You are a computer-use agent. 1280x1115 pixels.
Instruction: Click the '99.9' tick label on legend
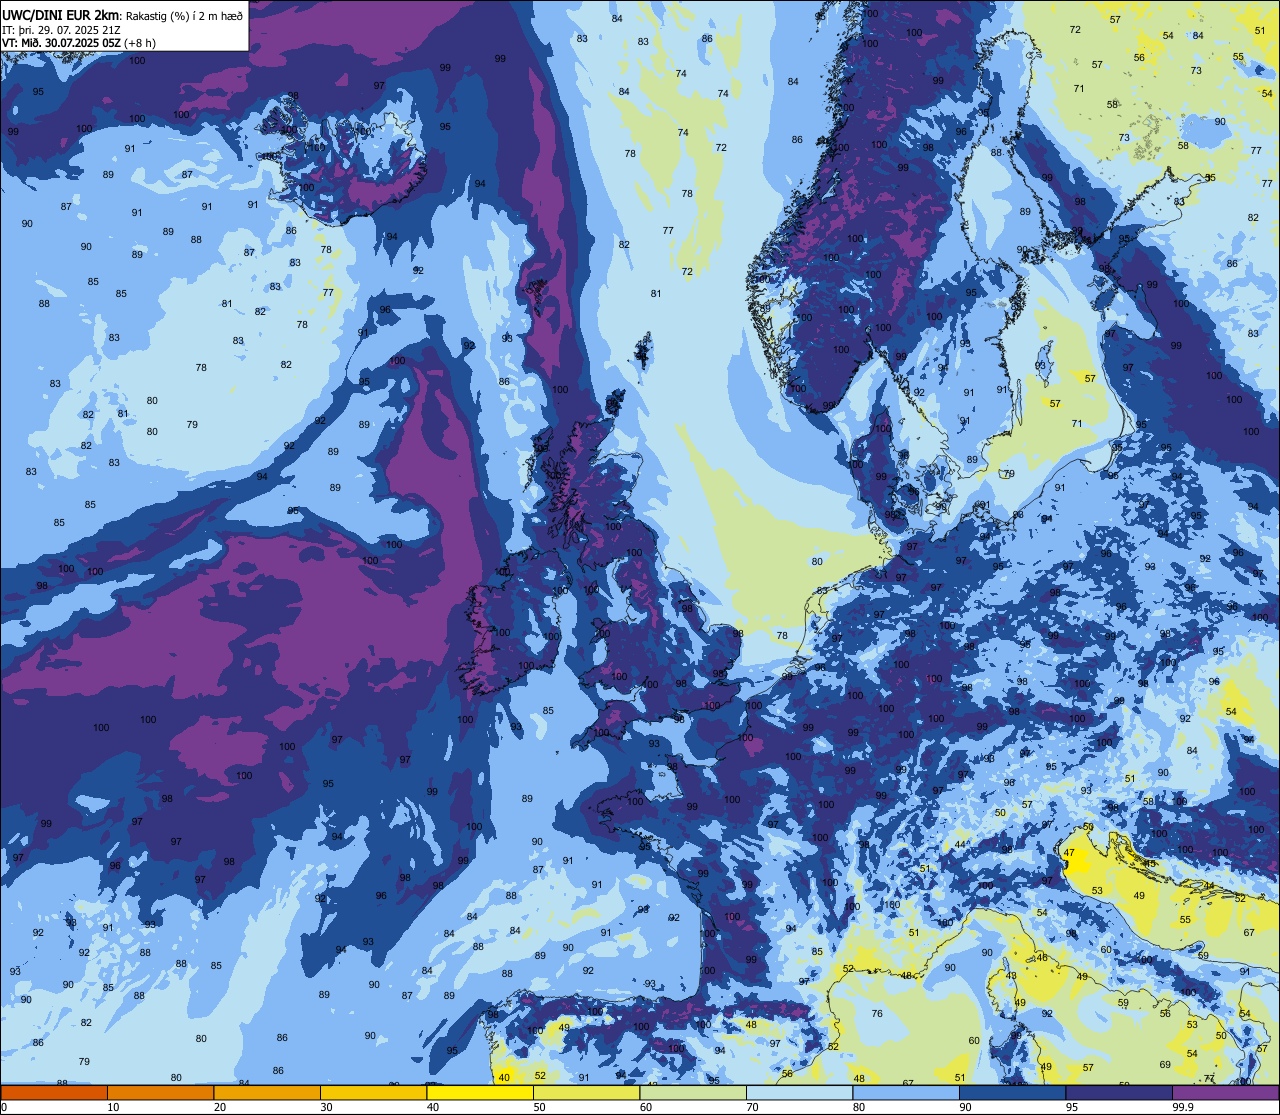coord(1183,1107)
